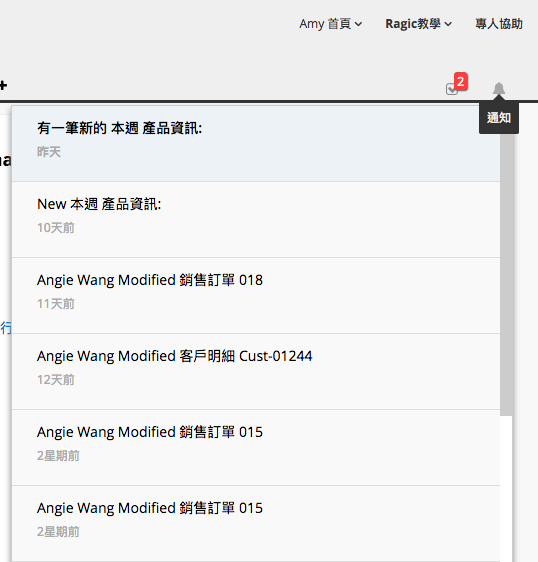The image size is (538, 562).
Task: Open the last visible 銷售訂單 015 notification
Action: (x=256, y=523)
